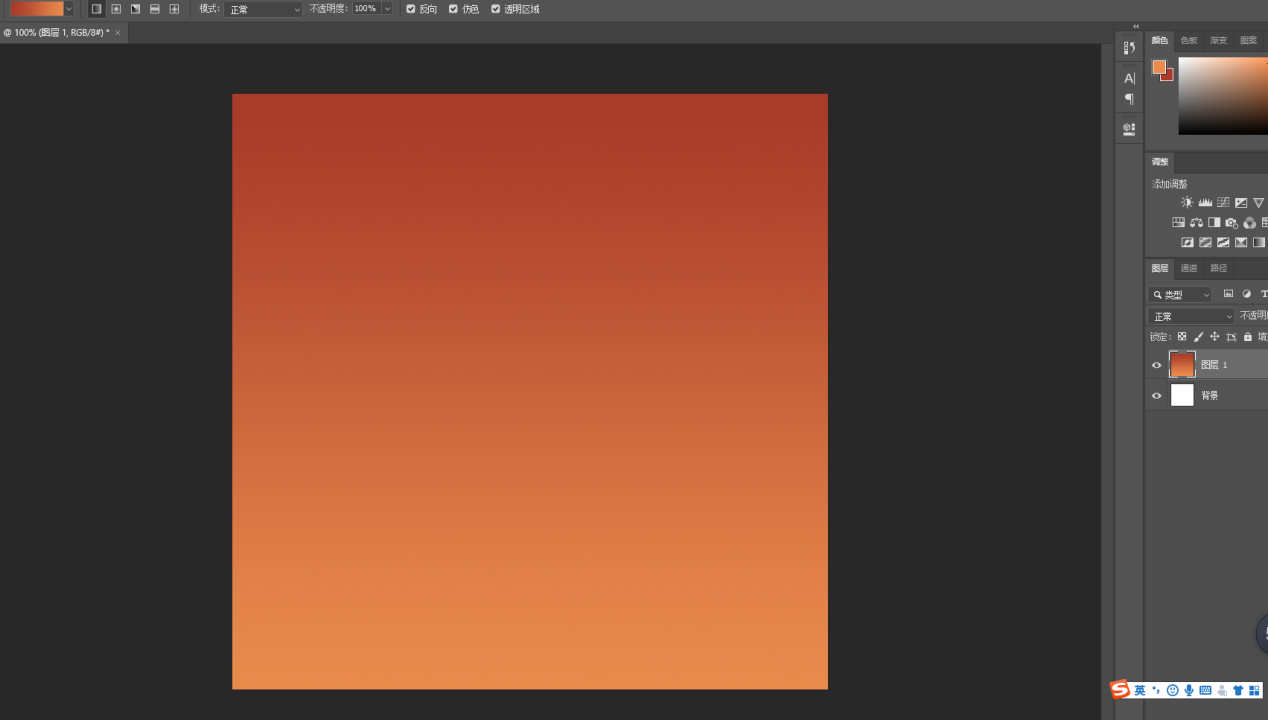Open the History panel icon

(1129, 48)
